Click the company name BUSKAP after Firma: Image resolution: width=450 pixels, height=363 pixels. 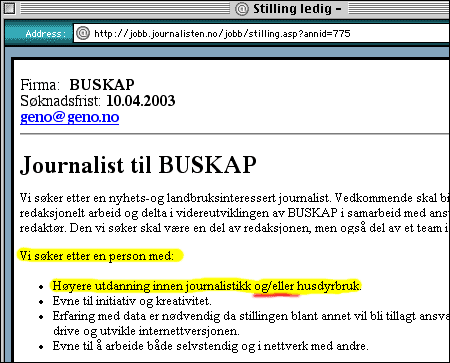pyautogui.click(x=102, y=84)
